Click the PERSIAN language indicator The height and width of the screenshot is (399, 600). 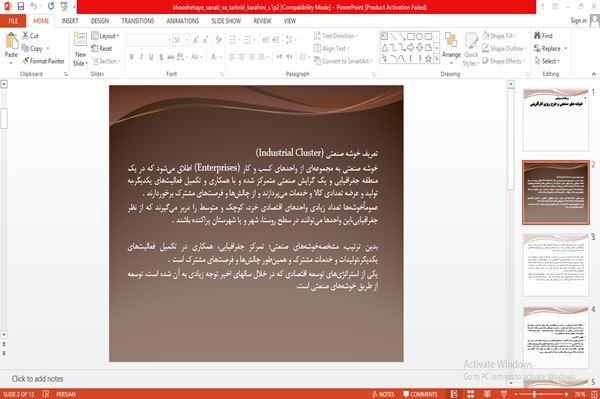(66, 394)
